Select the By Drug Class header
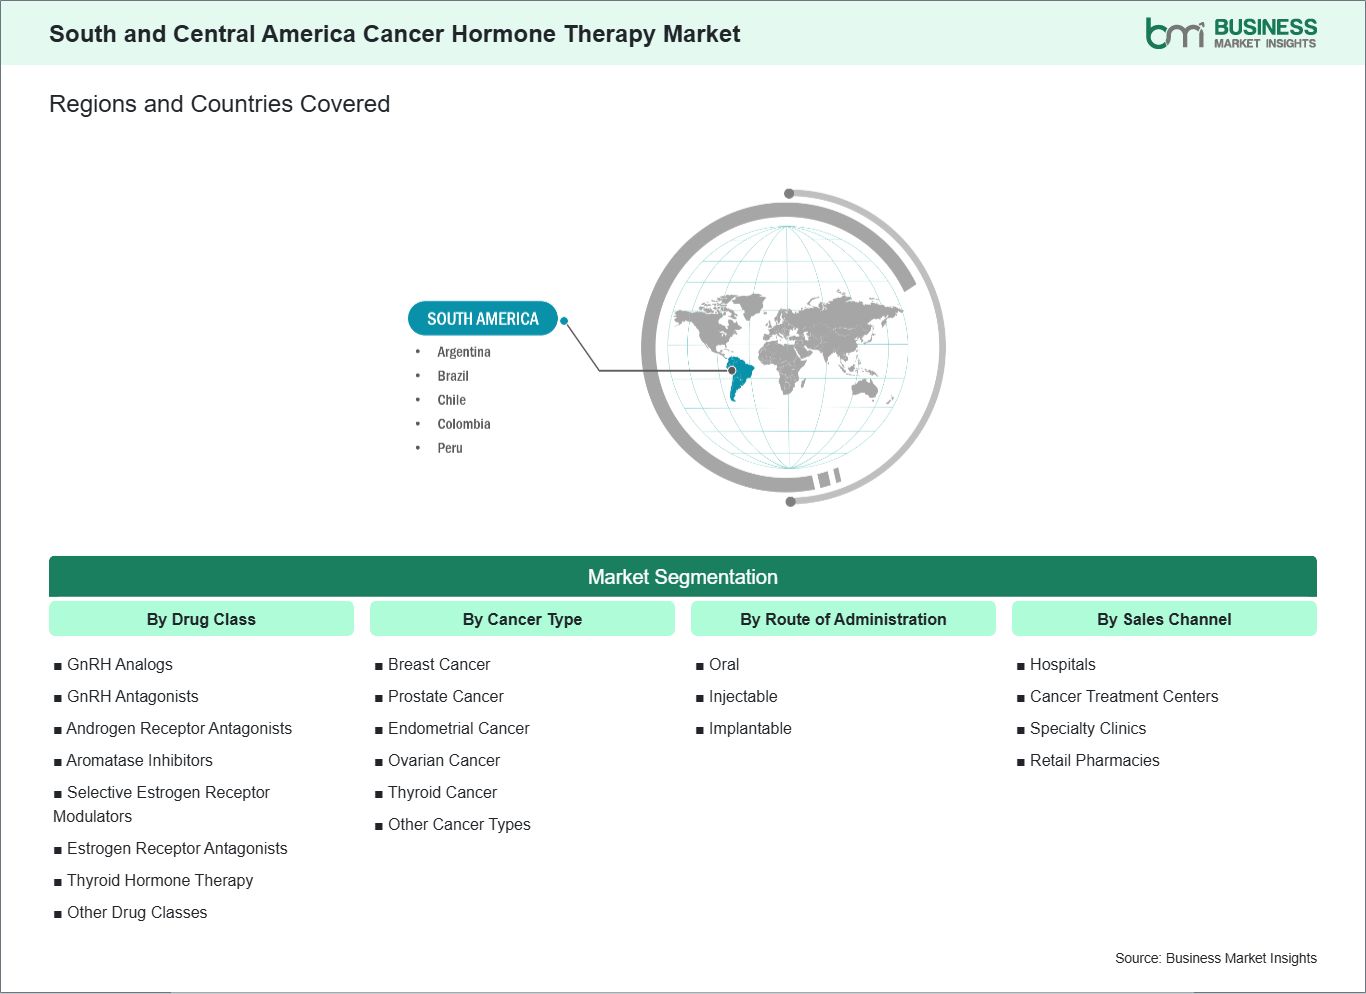Screen dimensions: 1366x994 coord(201,619)
